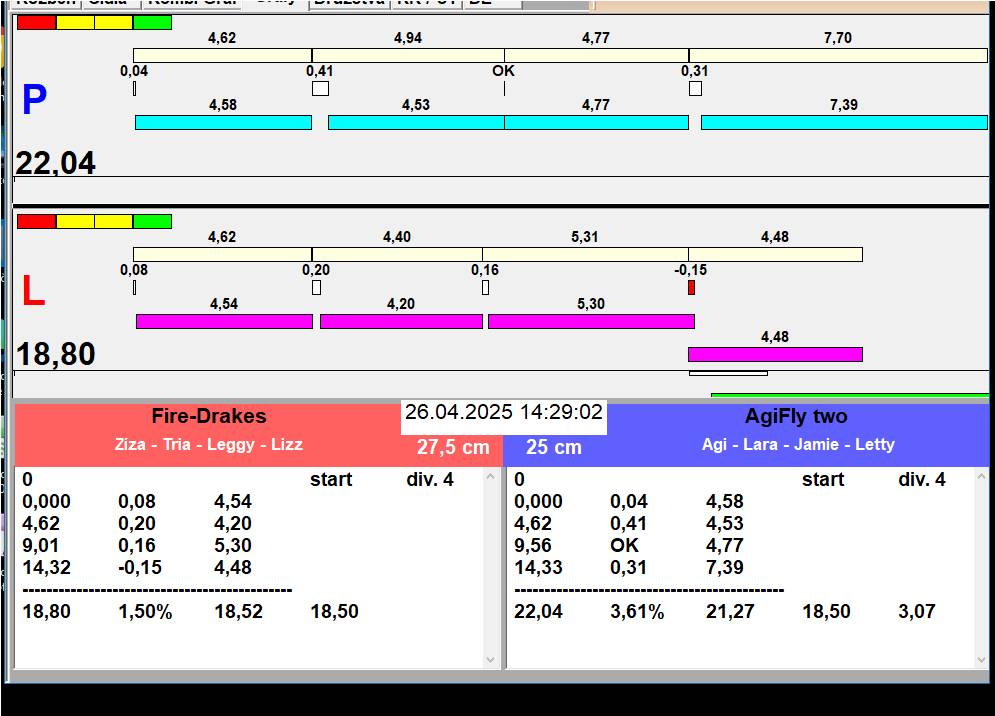Select the magenta 4,48 run bar
Image resolution: width=995 pixels, height=716 pixels.
click(x=774, y=354)
